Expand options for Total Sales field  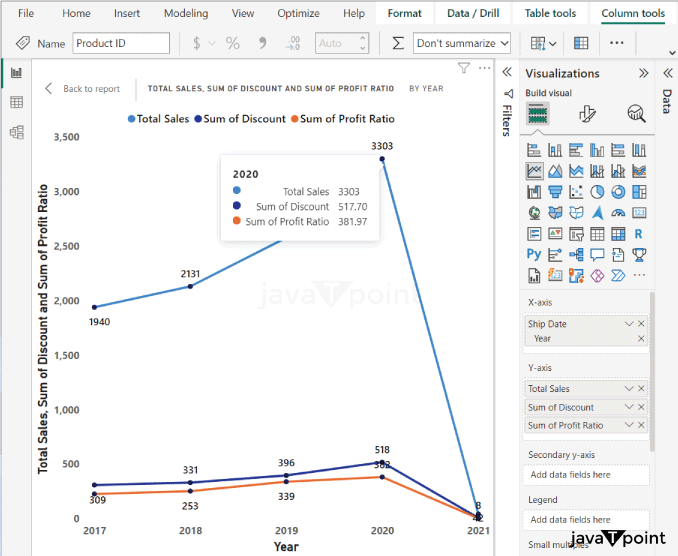tap(629, 389)
